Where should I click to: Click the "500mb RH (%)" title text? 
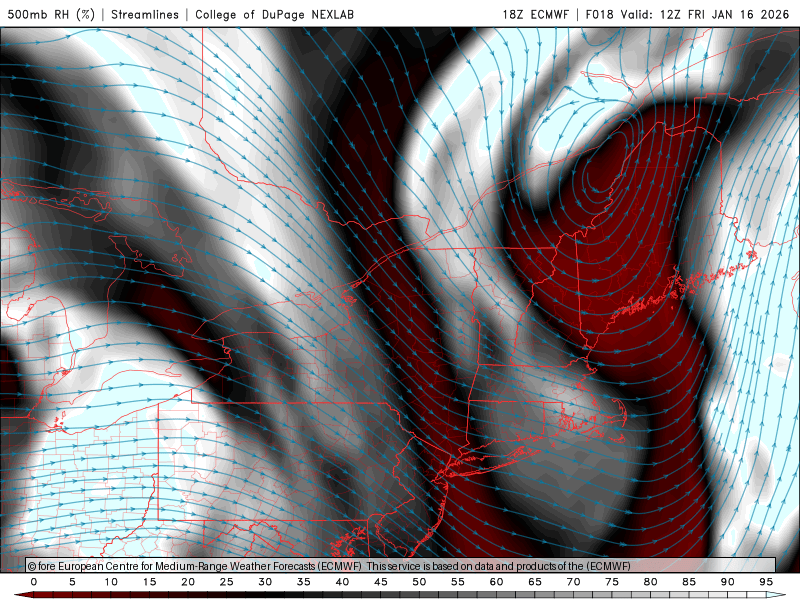[x=51, y=14]
